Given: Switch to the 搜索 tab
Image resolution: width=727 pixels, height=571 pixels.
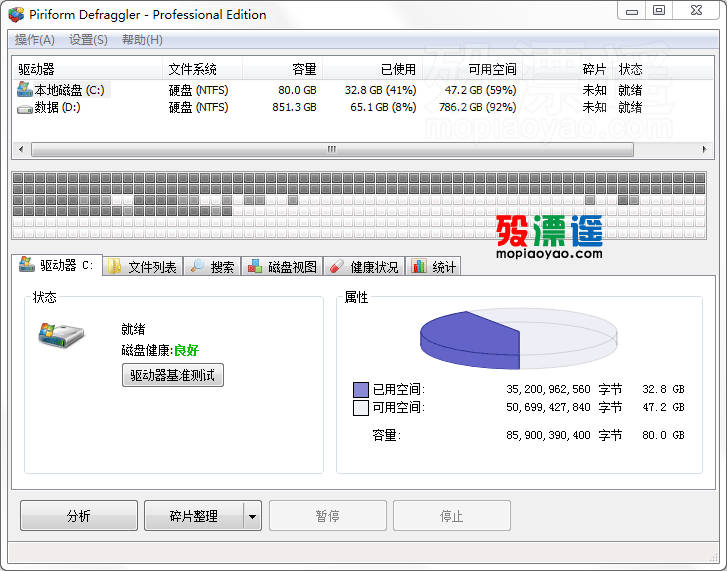Looking at the screenshot, I should click(212, 266).
